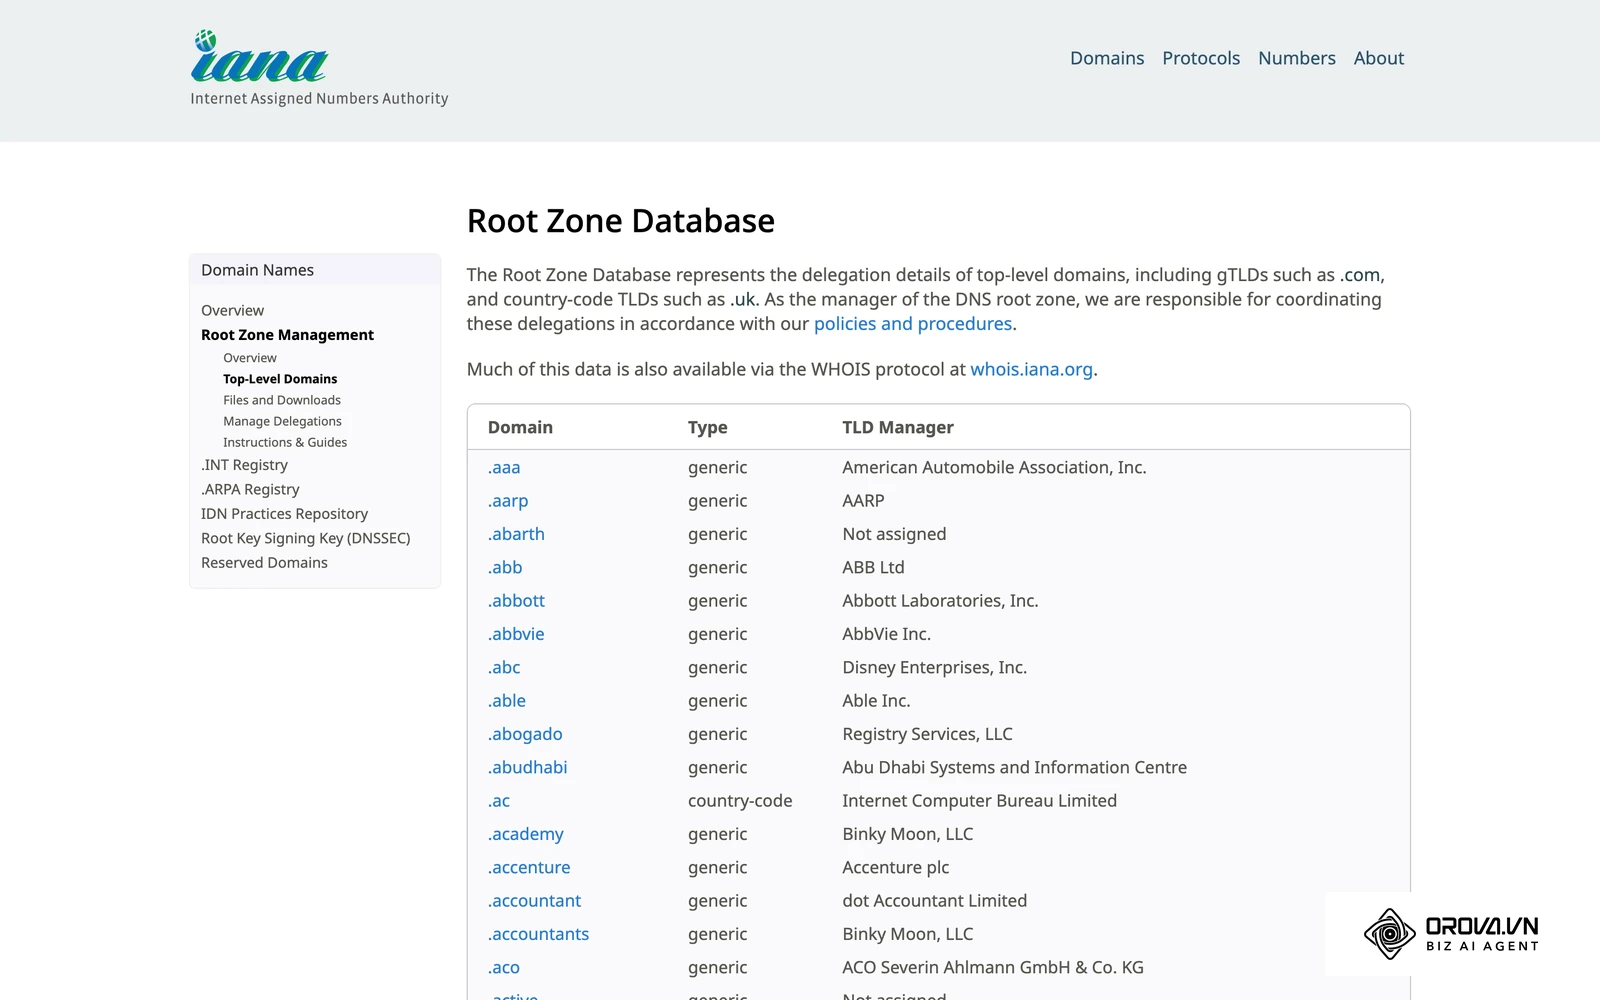Click the Domain Names sidebar heading
This screenshot has width=1600, height=1000.
pos(257,270)
